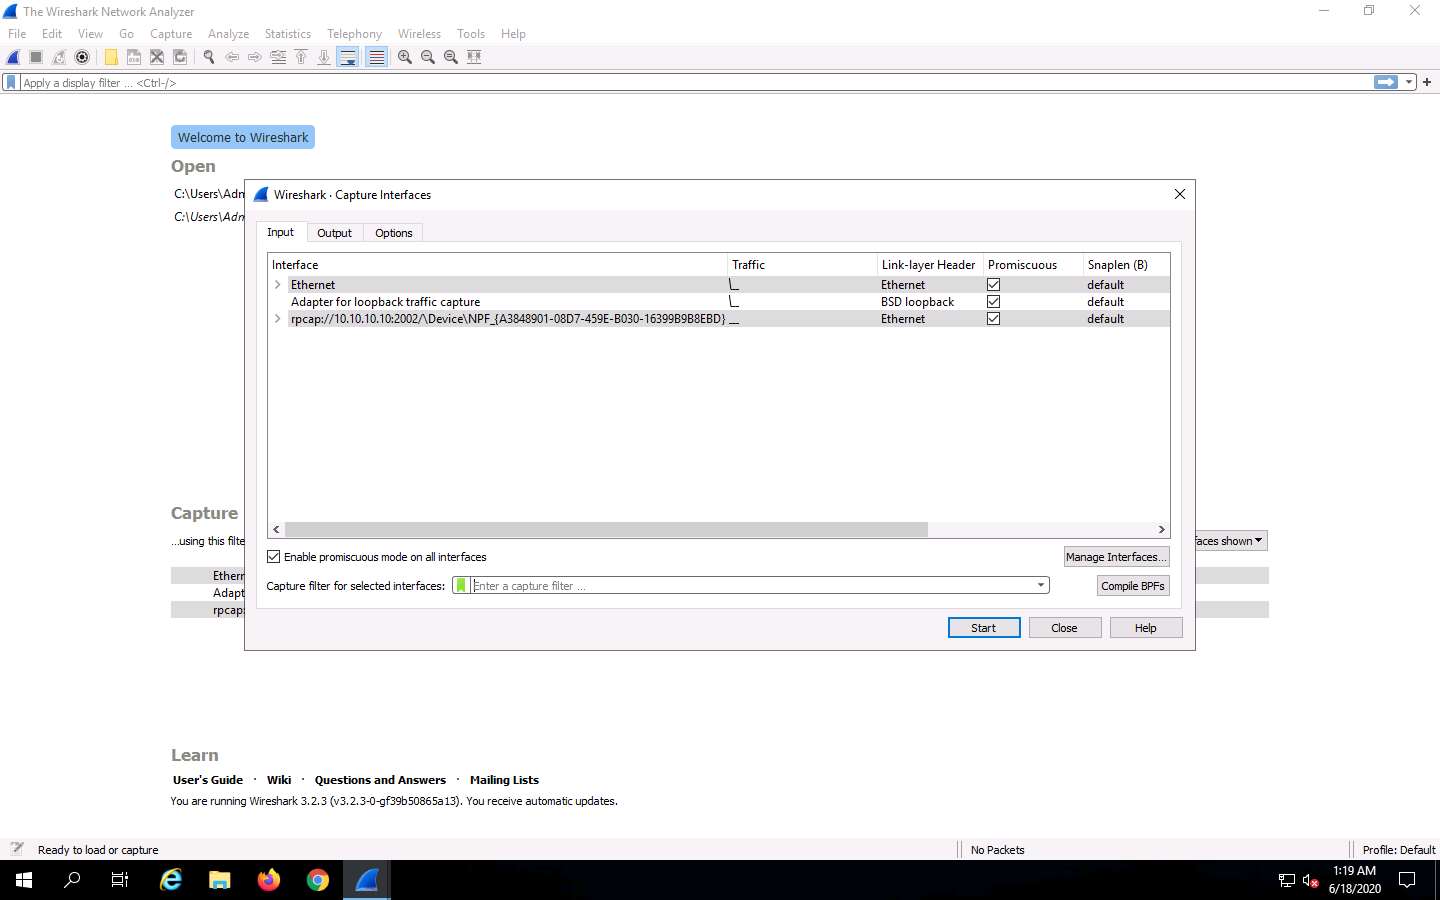The width and height of the screenshot is (1440, 900).
Task: Open the Mailing Lists link
Action: pos(504,780)
